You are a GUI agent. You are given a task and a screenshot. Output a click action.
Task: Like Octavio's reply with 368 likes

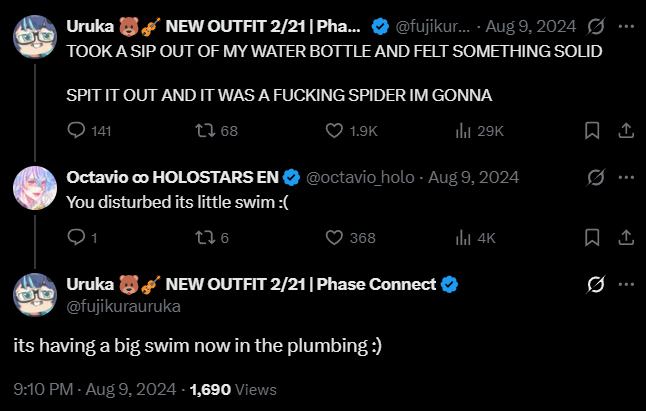click(x=335, y=237)
